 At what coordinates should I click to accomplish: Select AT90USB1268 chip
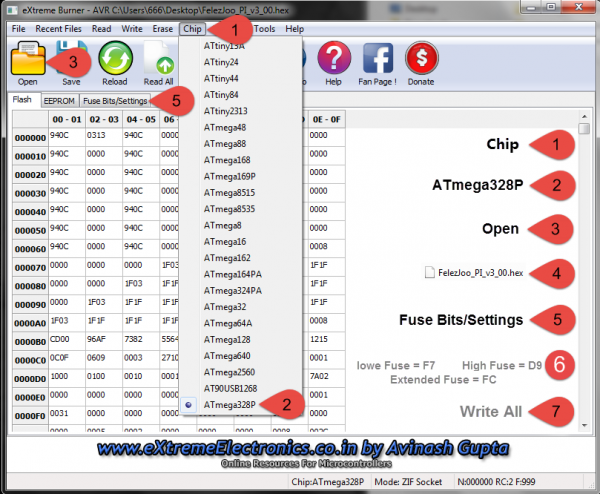(241, 389)
